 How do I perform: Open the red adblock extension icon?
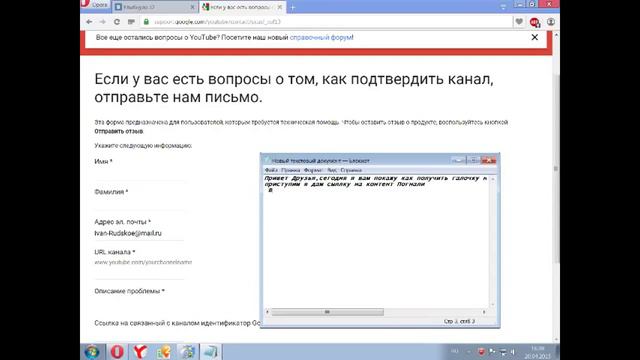(x=535, y=22)
